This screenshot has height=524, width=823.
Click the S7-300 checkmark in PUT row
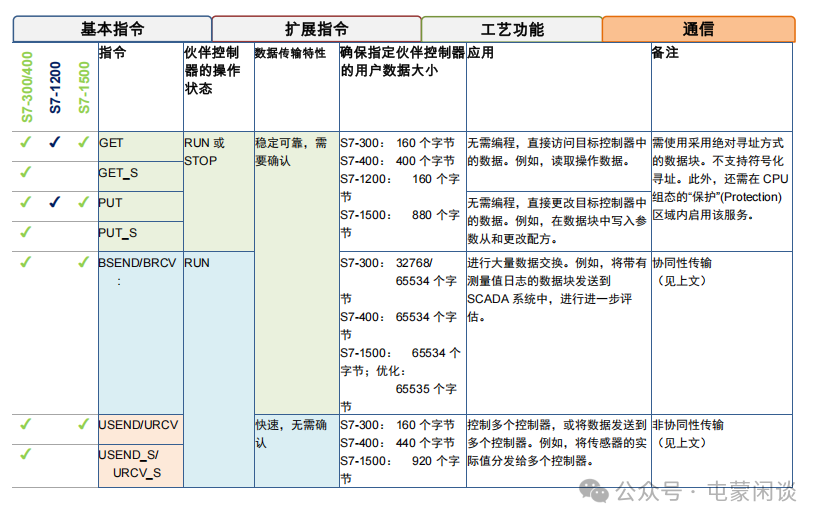26,202
